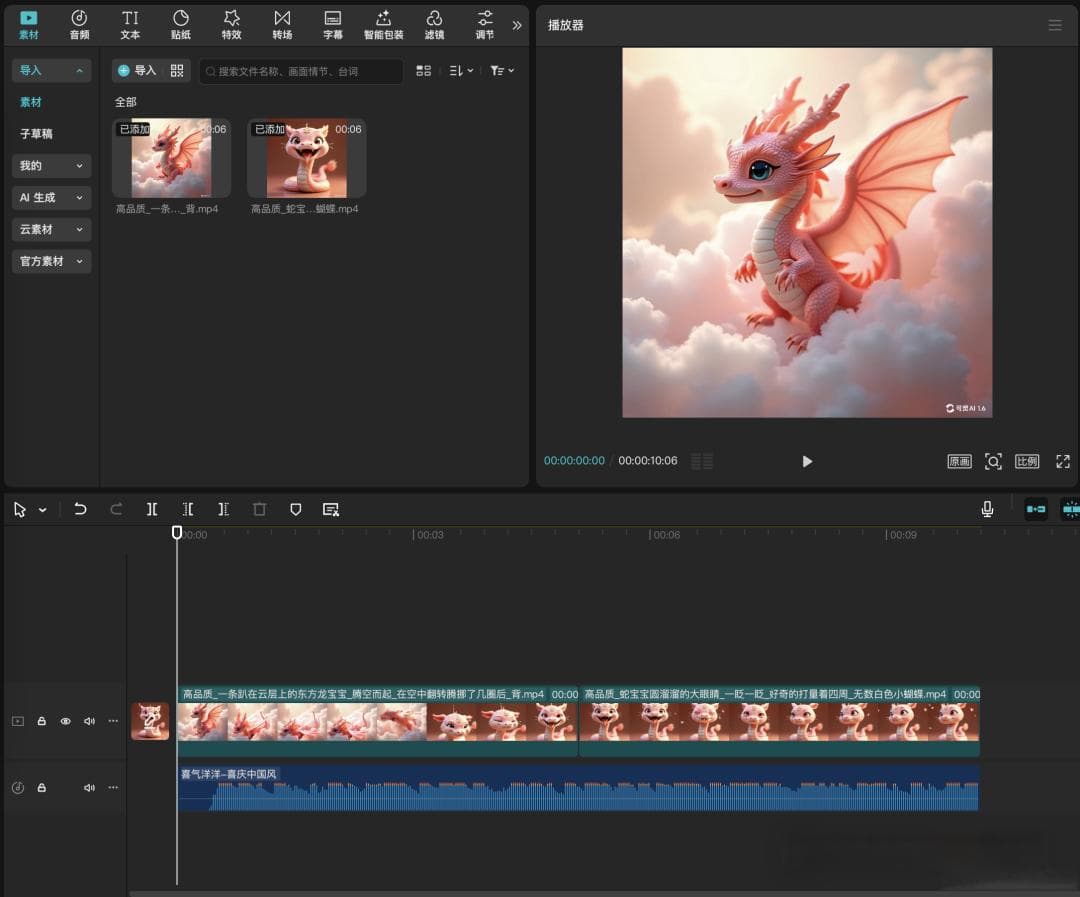
Task: Click the audio track type icon
Action: [18, 787]
